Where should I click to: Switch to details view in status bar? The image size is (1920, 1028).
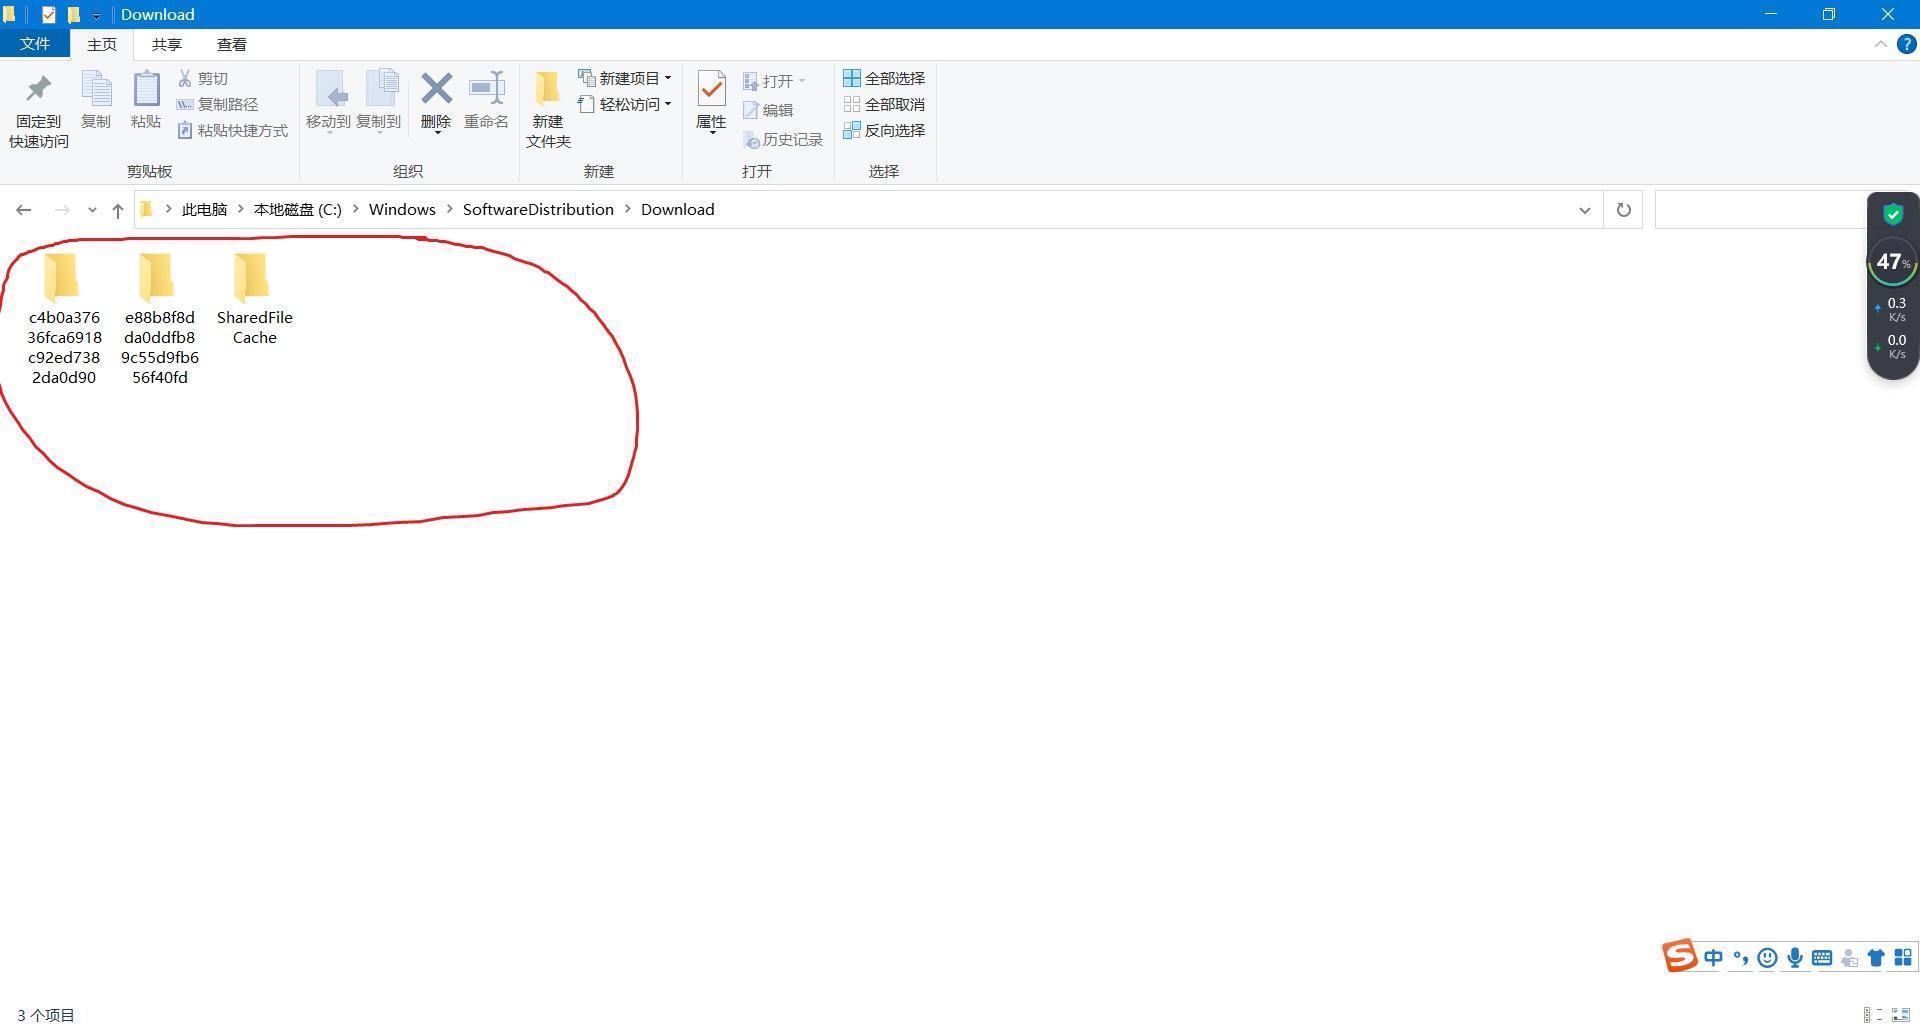click(1872, 1015)
